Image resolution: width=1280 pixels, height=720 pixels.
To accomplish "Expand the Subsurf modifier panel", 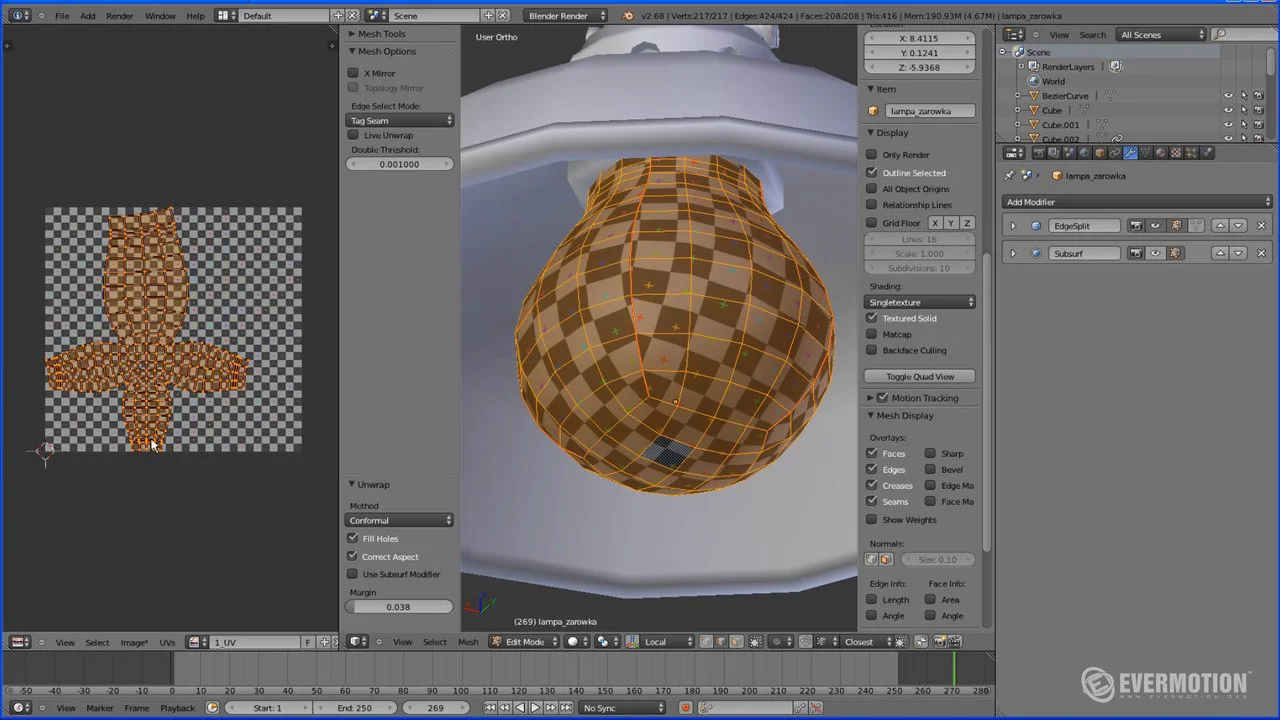I will tap(1013, 253).
